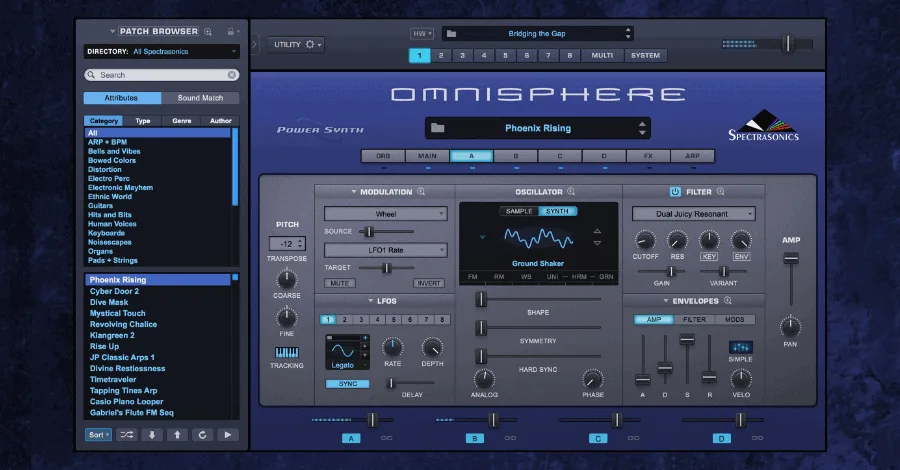The height and width of the screenshot is (470, 900).
Task: Open the modulation source Wheel dropdown
Action: coord(386,214)
